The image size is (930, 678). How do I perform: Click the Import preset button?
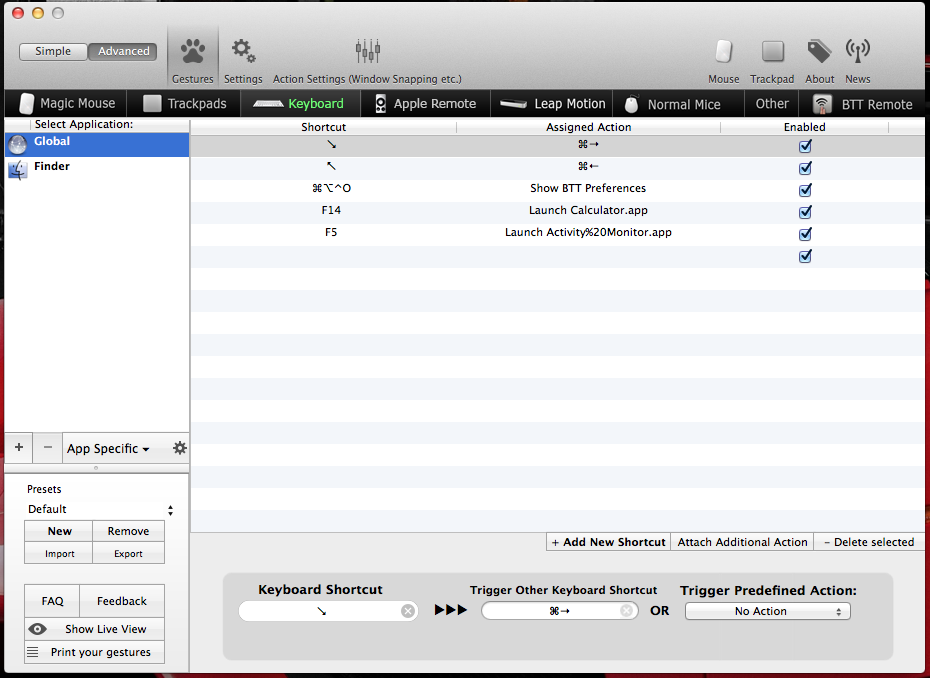pos(59,553)
